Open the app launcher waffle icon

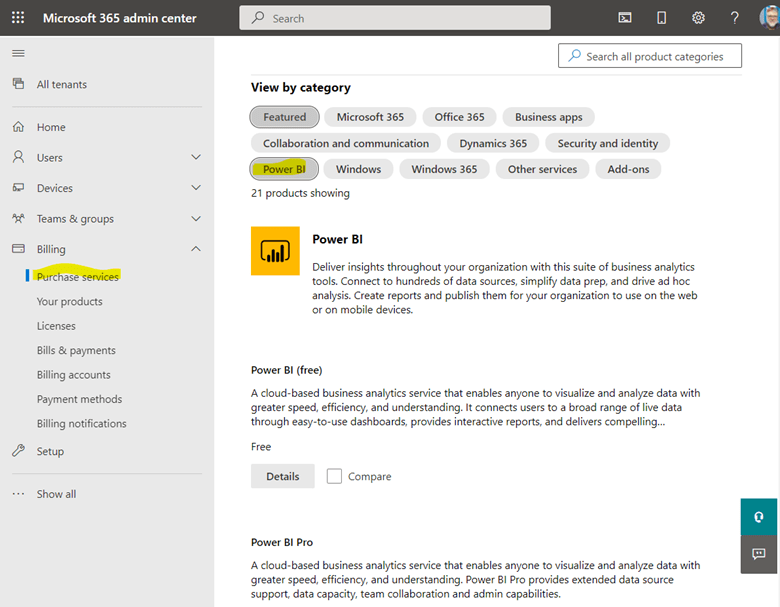[18, 18]
